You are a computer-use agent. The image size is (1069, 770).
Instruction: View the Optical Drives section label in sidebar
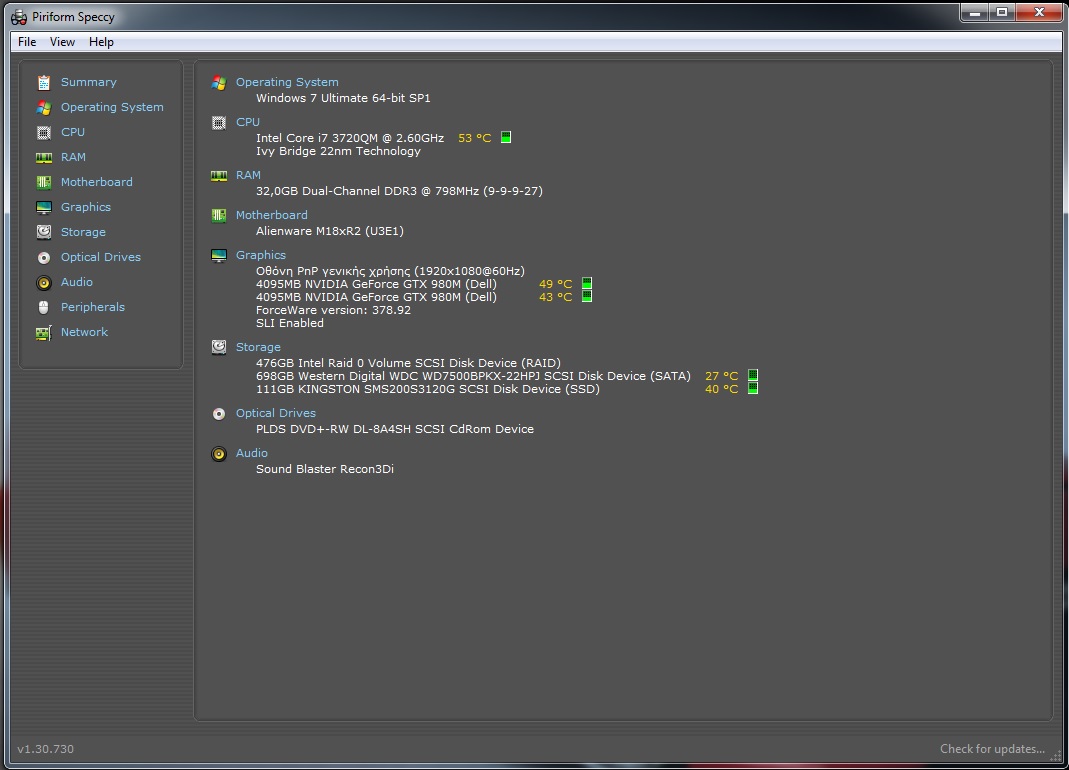(101, 257)
